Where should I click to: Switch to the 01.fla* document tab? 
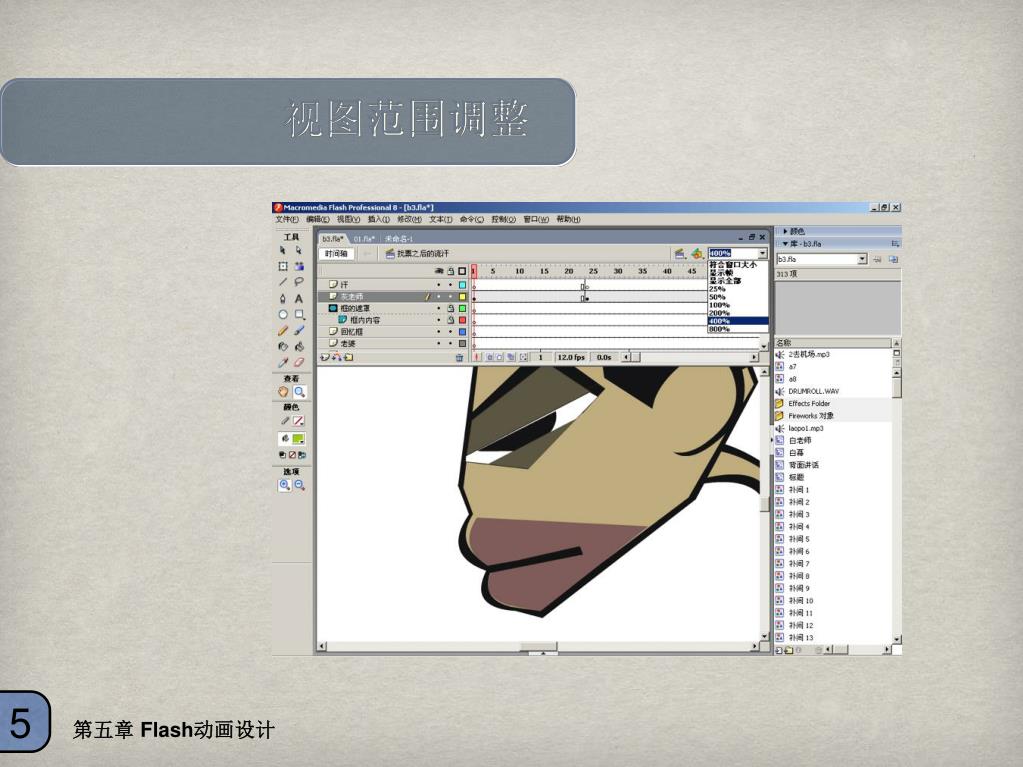(x=364, y=239)
